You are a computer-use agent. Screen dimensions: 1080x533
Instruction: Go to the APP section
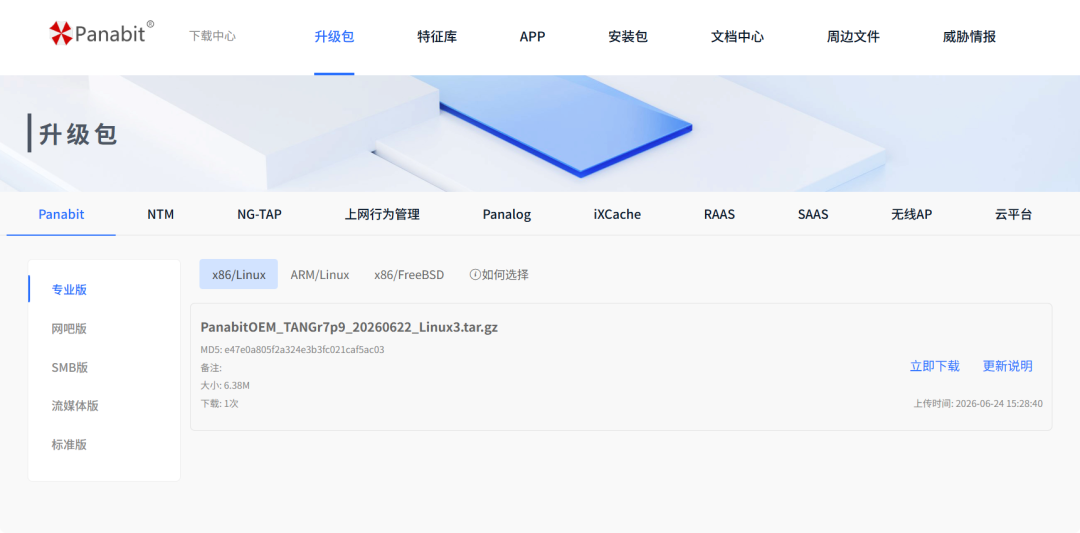[532, 37]
